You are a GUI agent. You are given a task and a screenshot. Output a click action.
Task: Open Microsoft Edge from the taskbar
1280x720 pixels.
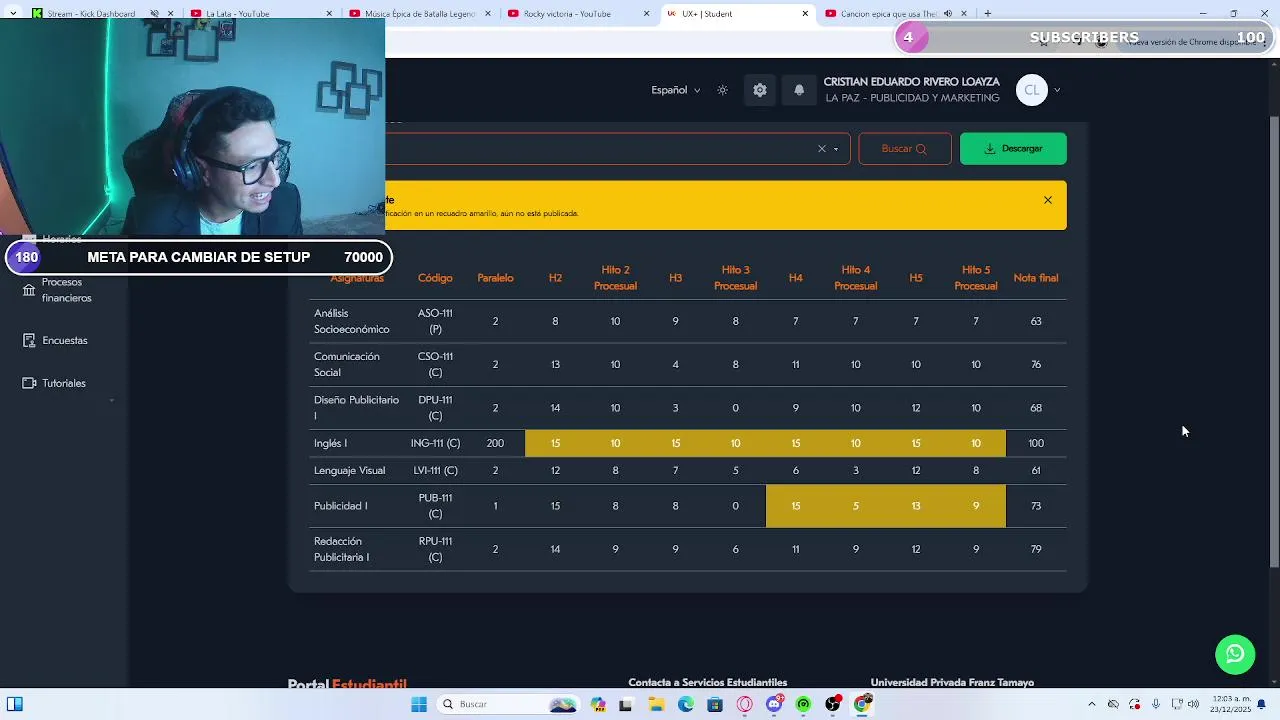click(685, 704)
